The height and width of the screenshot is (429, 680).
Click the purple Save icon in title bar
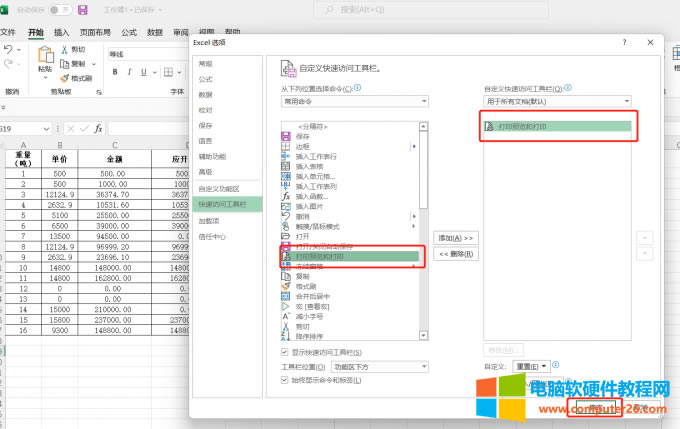click(x=82, y=10)
